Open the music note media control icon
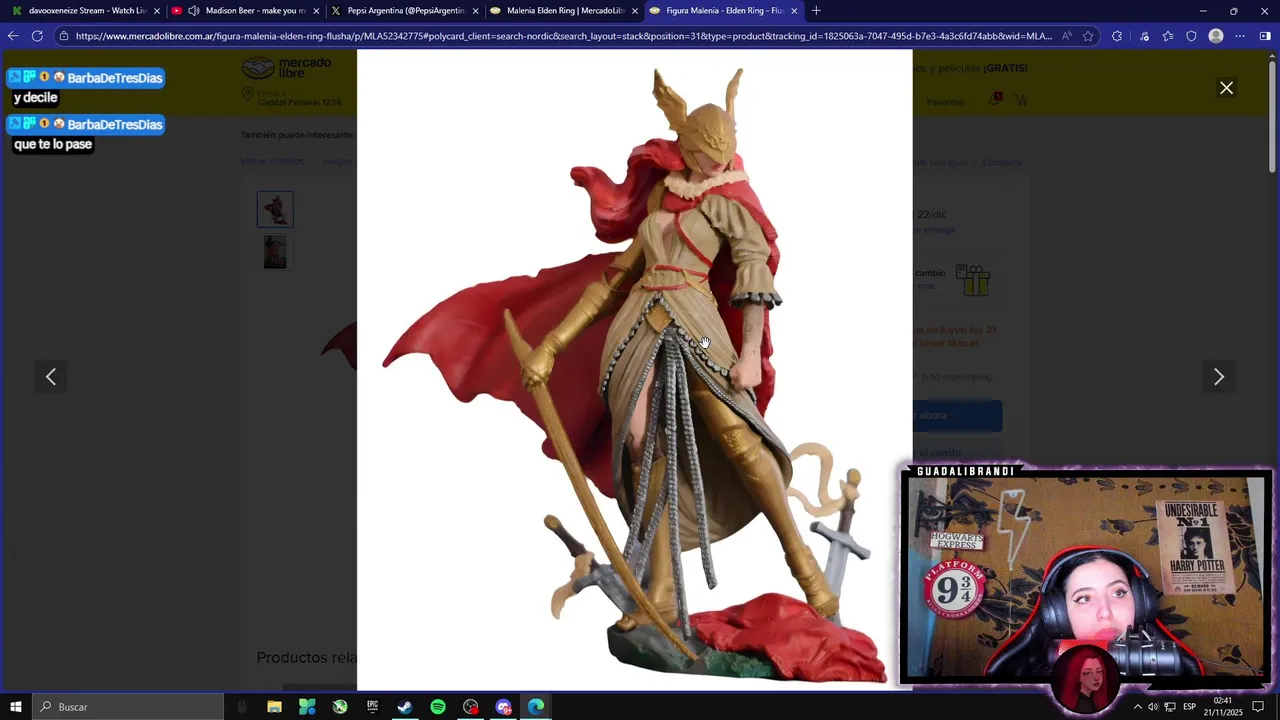Screen dimensions: 1280x720 (1144, 36)
